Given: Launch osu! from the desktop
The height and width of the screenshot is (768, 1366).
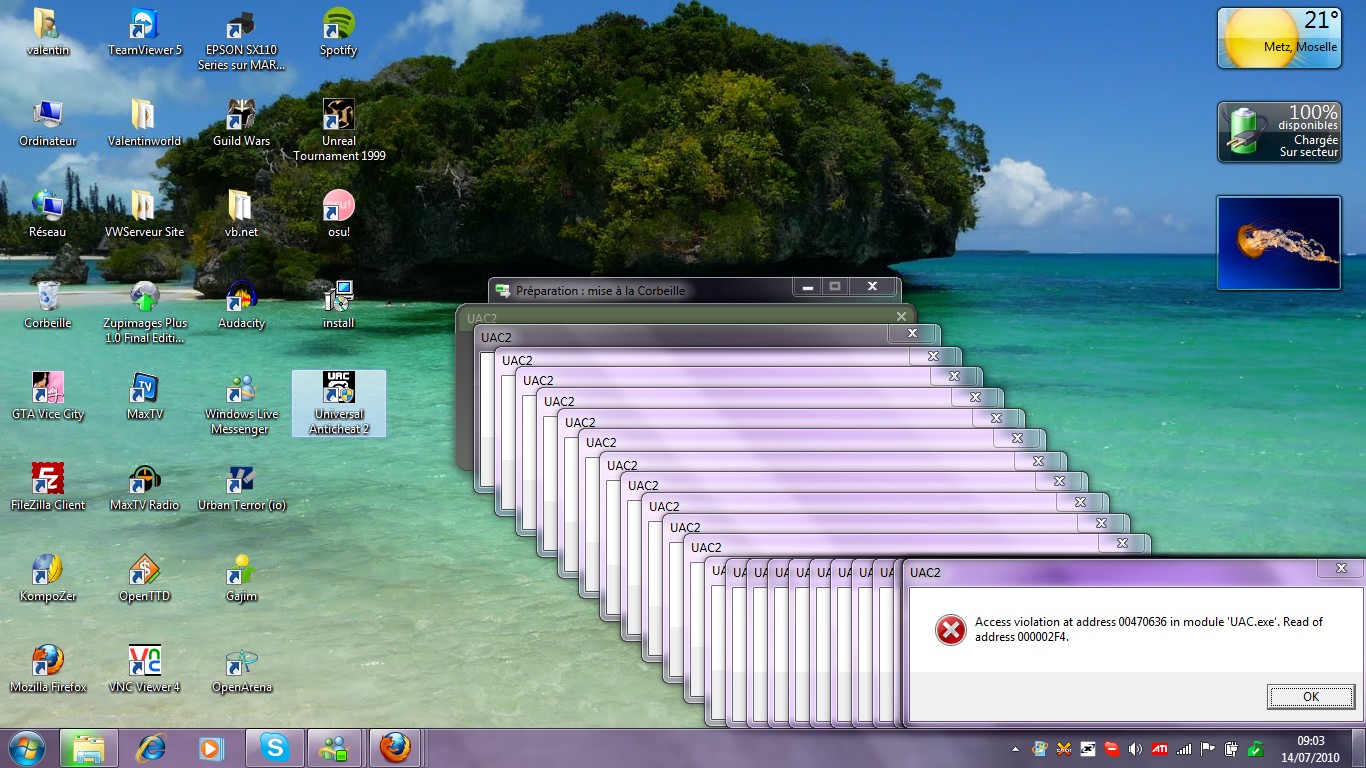Looking at the screenshot, I should click(339, 214).
